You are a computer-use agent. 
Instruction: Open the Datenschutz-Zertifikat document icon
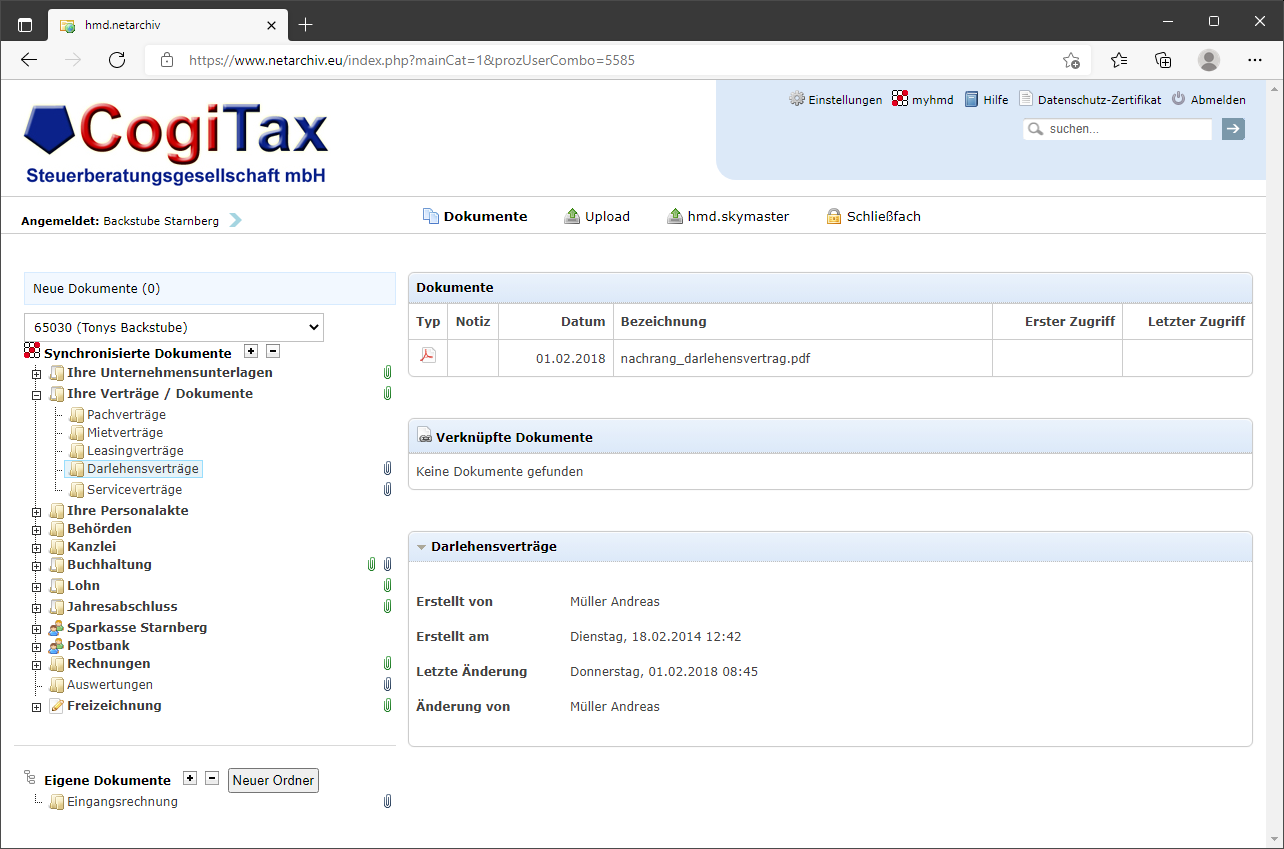1024,98
